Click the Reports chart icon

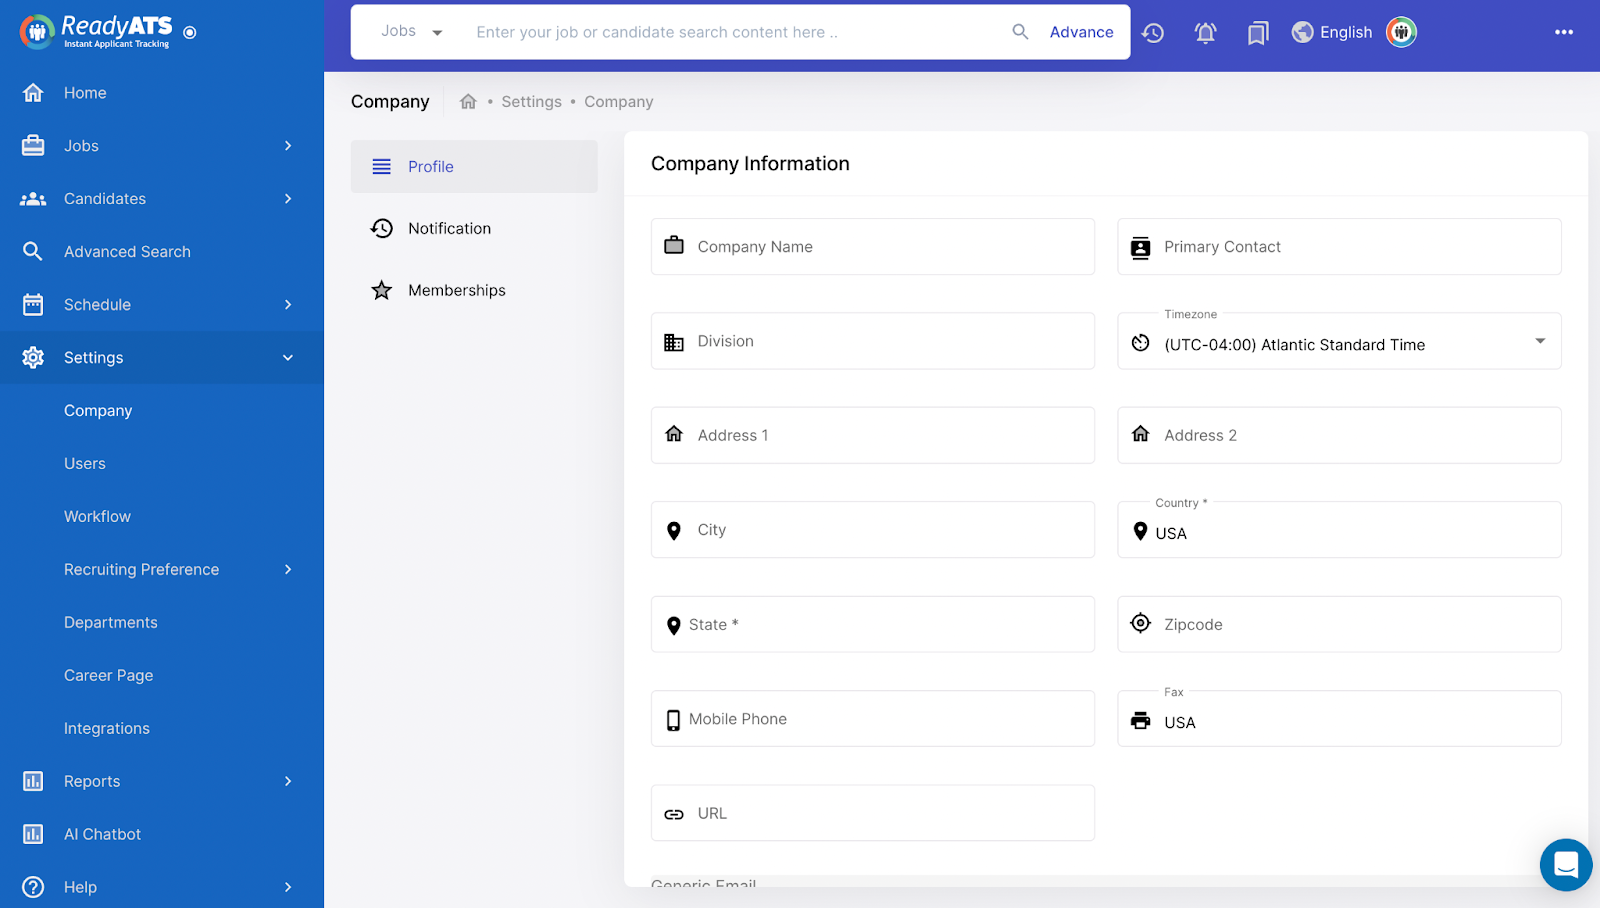pyautogui.click(x=33, y=782)
